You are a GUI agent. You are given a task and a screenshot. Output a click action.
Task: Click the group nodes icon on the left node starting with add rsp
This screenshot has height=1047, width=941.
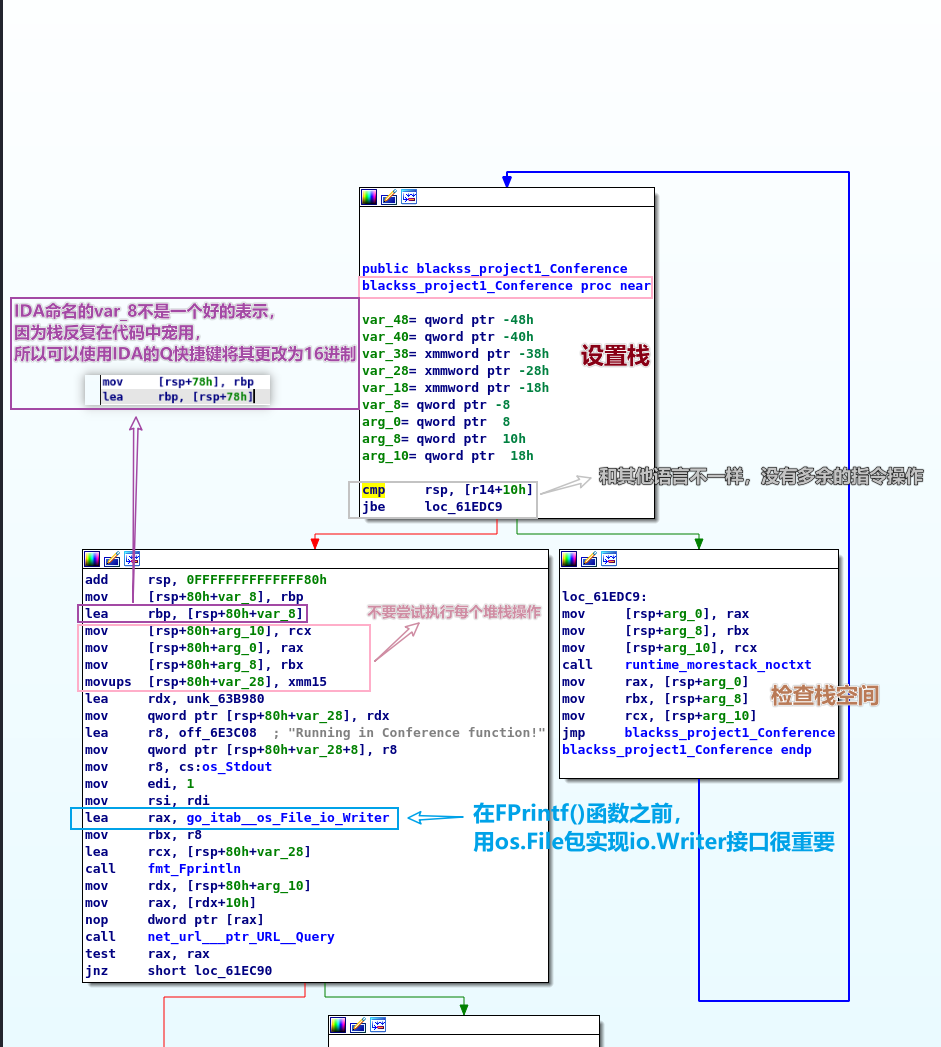(132, 560)
